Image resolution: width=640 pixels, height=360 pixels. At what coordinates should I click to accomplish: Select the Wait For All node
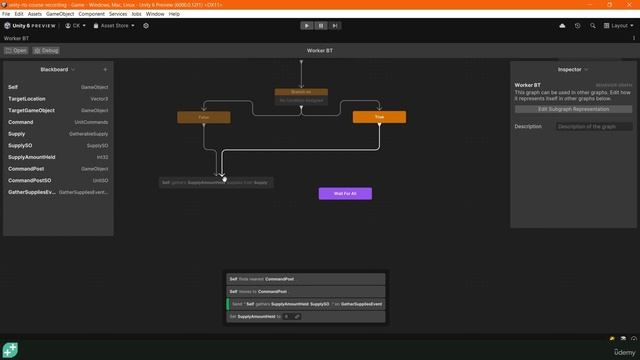[x=345, y=193]
